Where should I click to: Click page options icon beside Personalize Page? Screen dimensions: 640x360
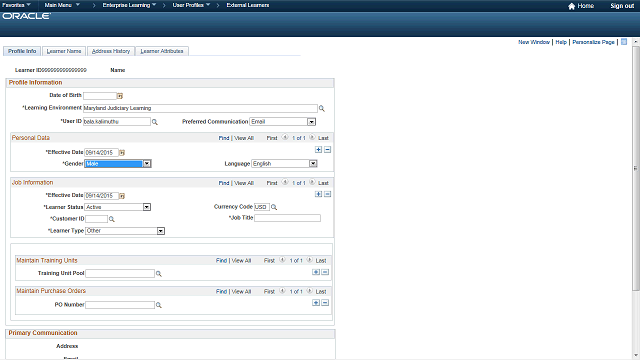click(624, 42)
